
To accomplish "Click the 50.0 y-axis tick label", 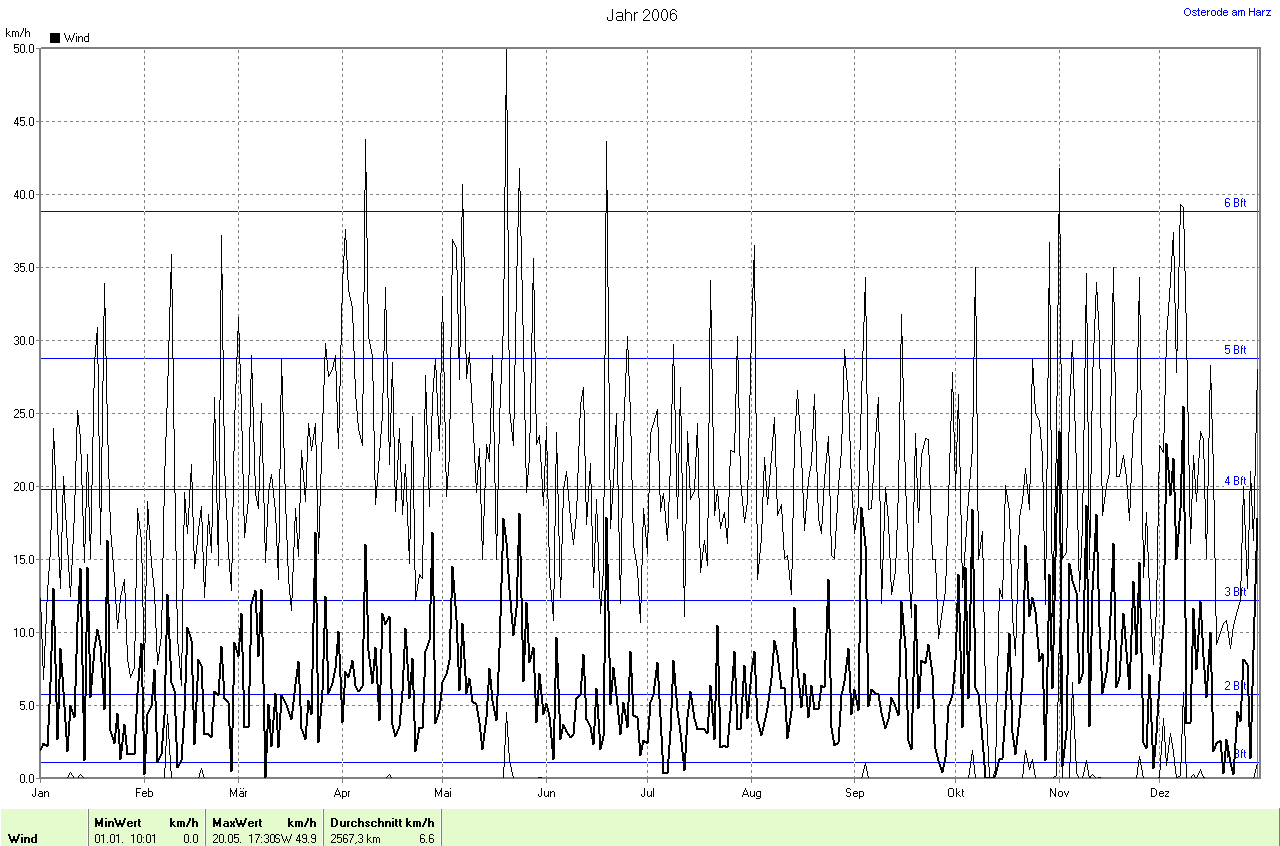I will coord(22,48).
